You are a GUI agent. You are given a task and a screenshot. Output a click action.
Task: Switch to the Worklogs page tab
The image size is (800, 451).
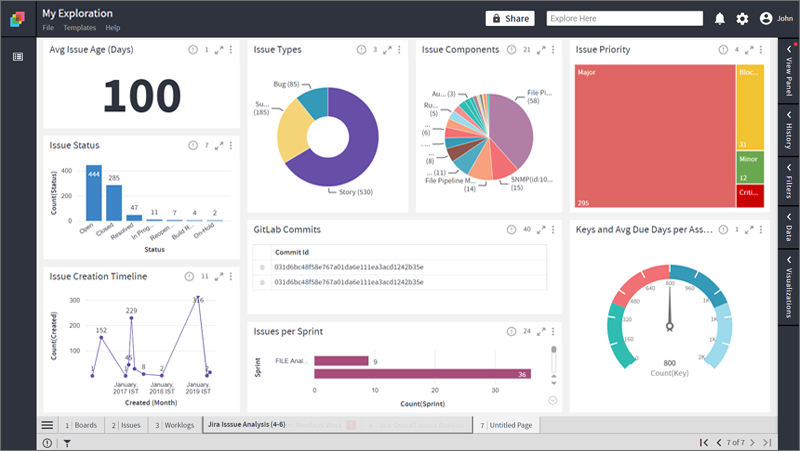175,425
